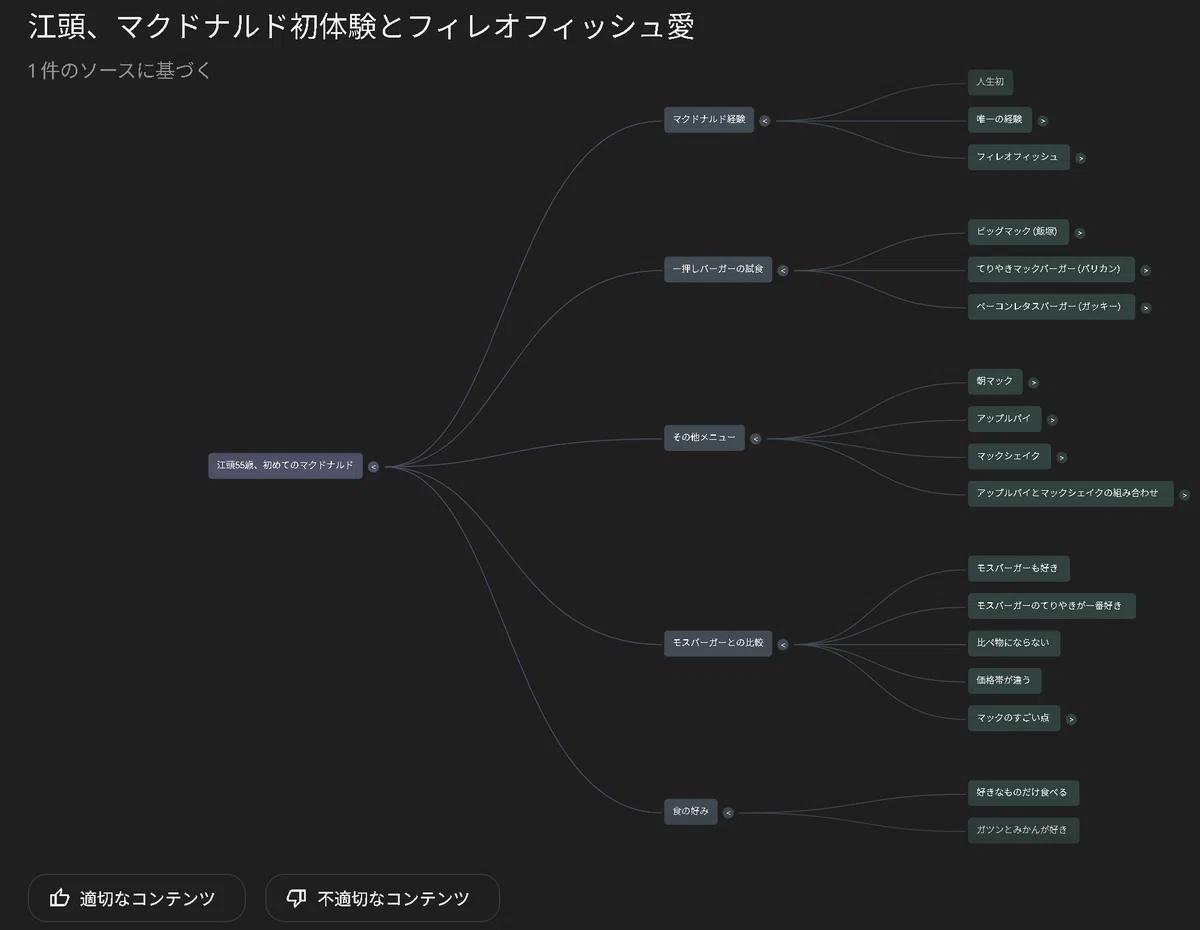1200x930 pixels.
Task: Expand アップルパイとマックシェイクの組み合わせ node arrow
Action: (1185, 494)
